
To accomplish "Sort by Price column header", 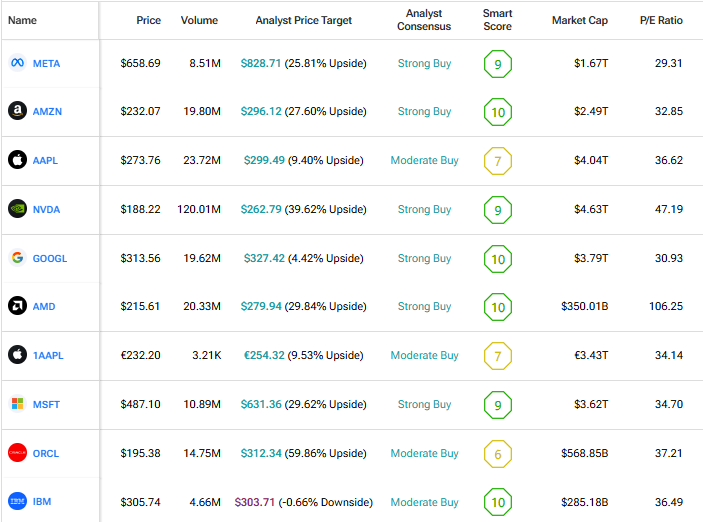I will pyautogui.click(x=148, y=21).
